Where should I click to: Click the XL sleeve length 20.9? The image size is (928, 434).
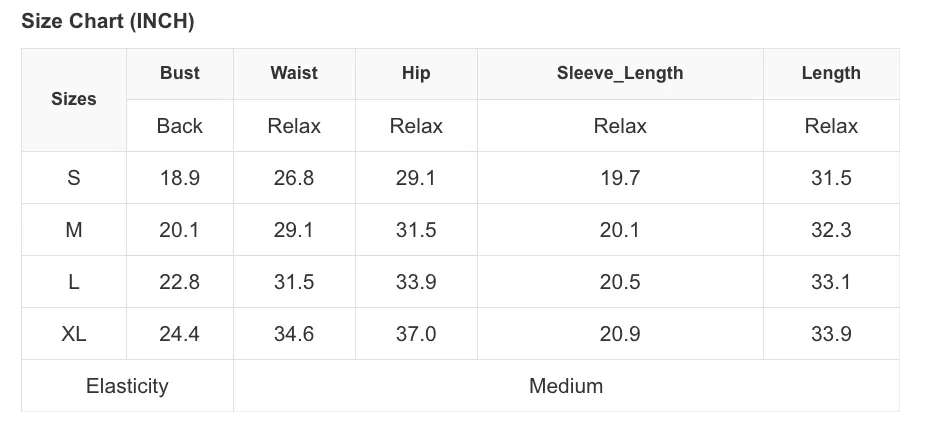620,334
